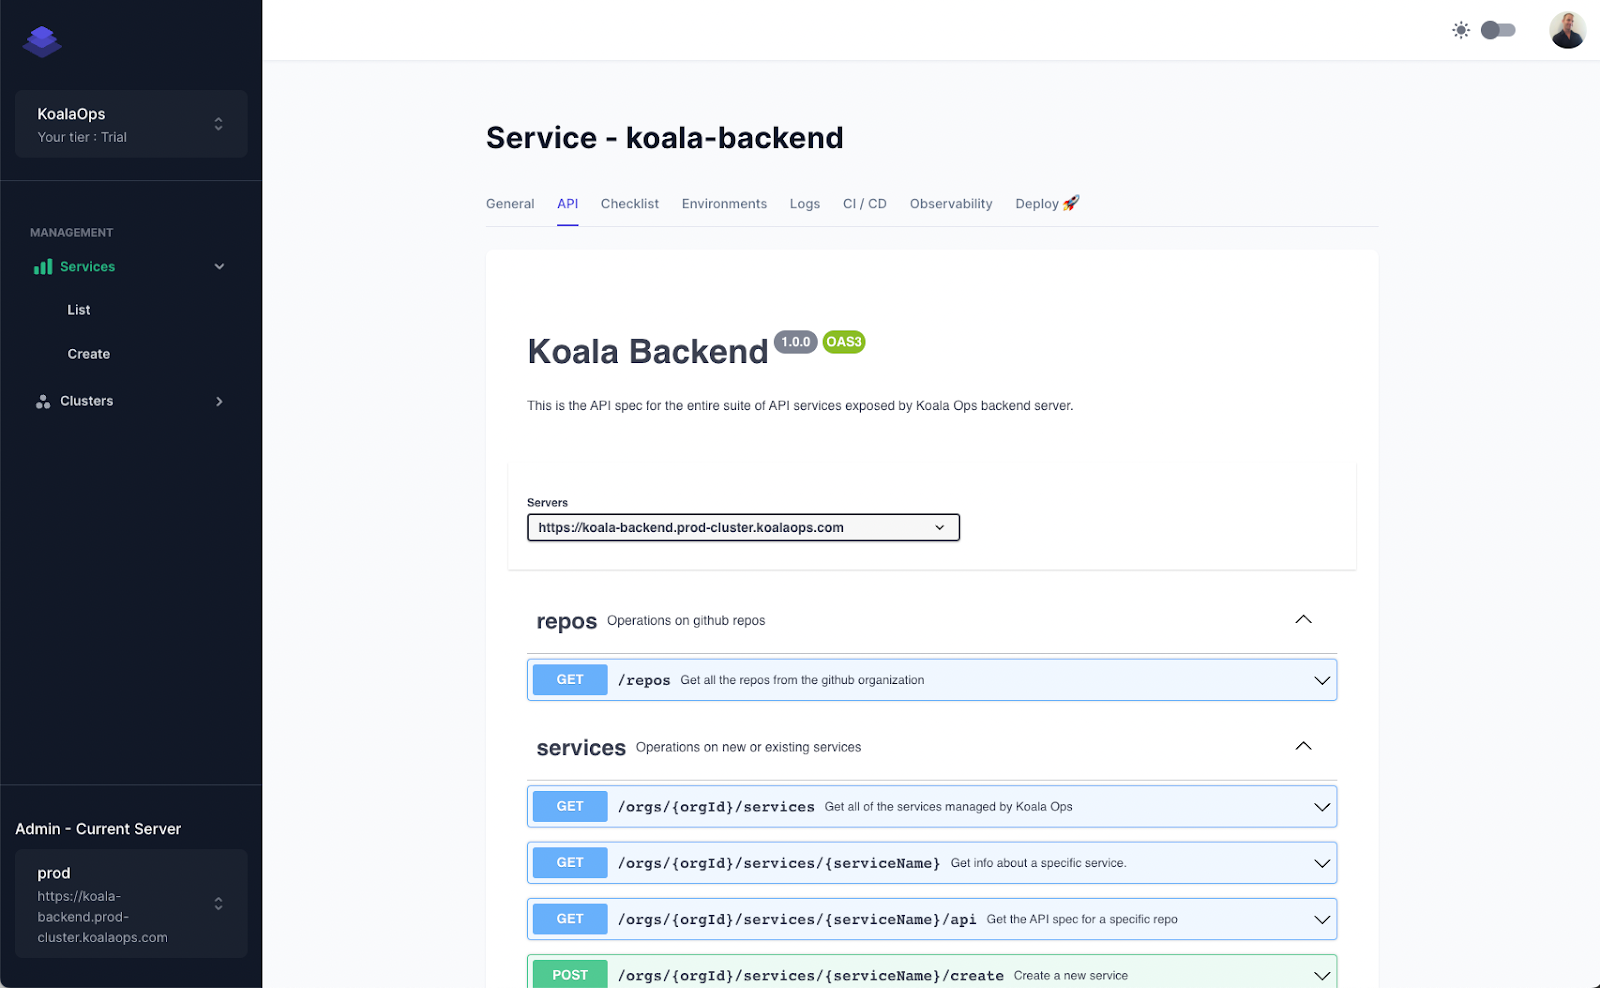Image resolution: width=1600 pixels, height=988 pixels.
Task: Click the 1.0.0 version badge
Action: [x=796, y=342]
